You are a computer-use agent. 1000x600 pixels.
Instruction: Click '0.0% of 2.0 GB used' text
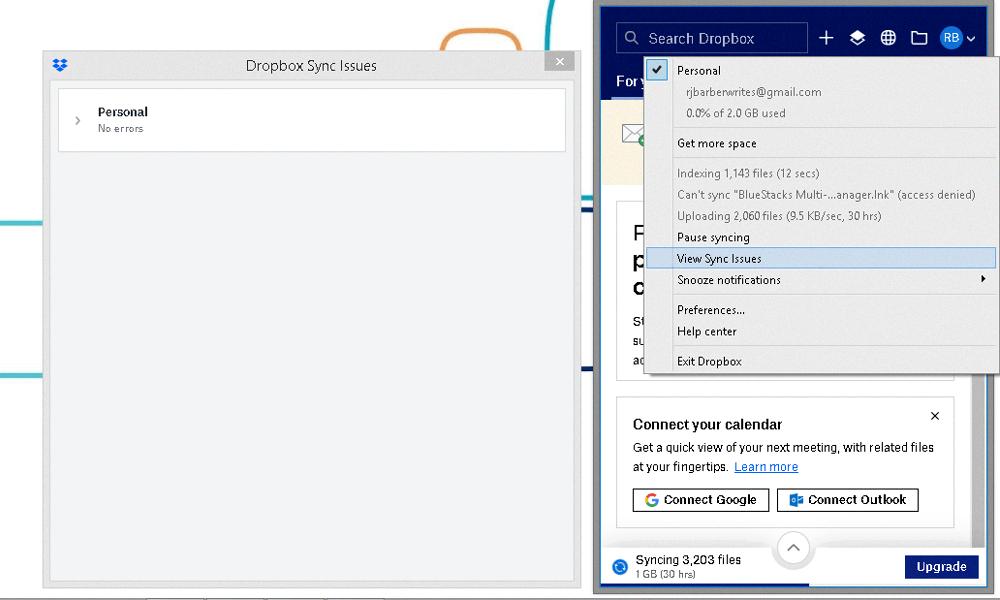point(736,113)
